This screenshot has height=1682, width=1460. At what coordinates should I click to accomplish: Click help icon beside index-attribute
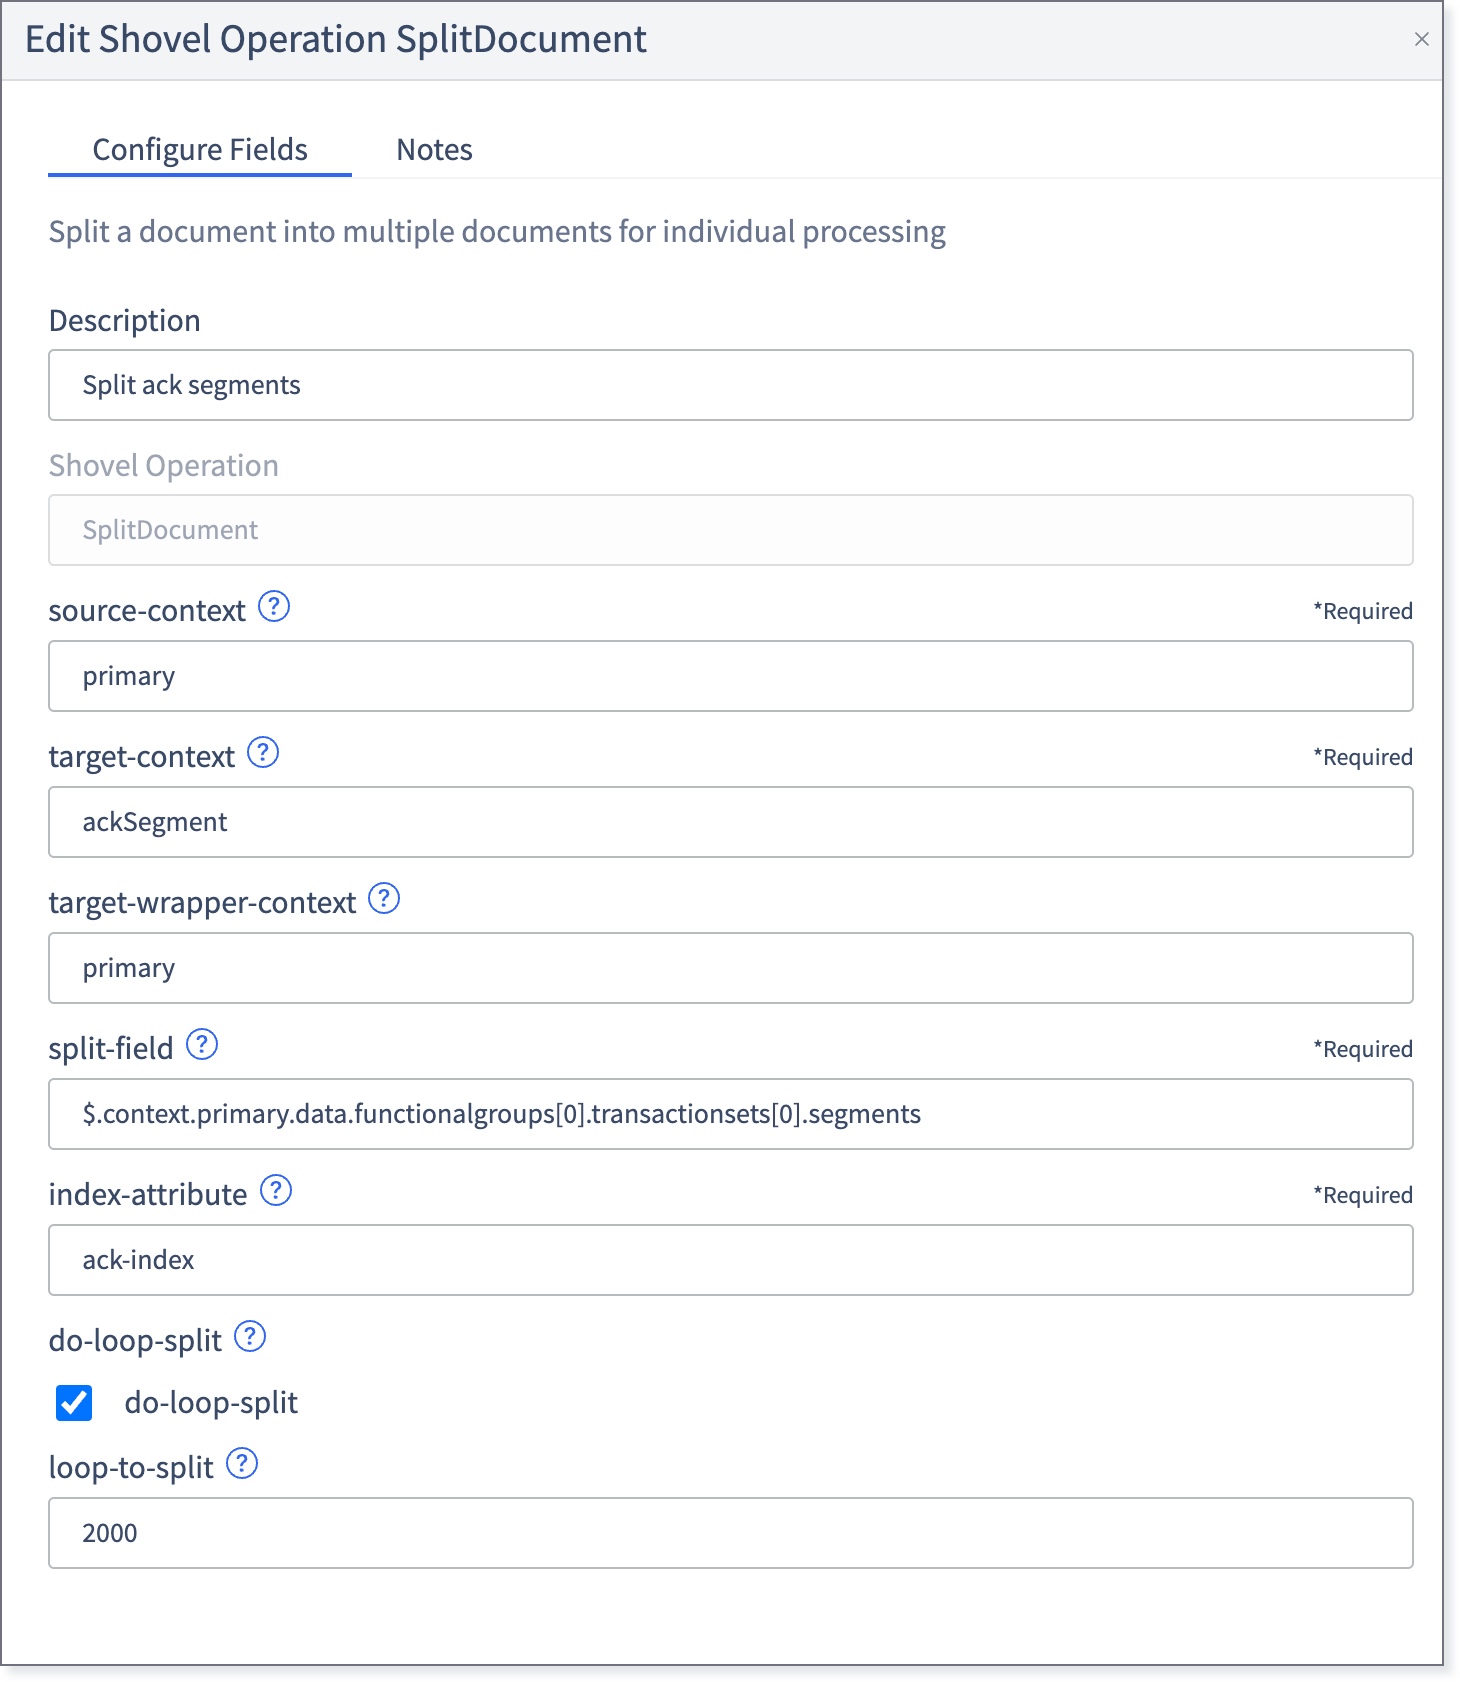[x=276, y=1190]
